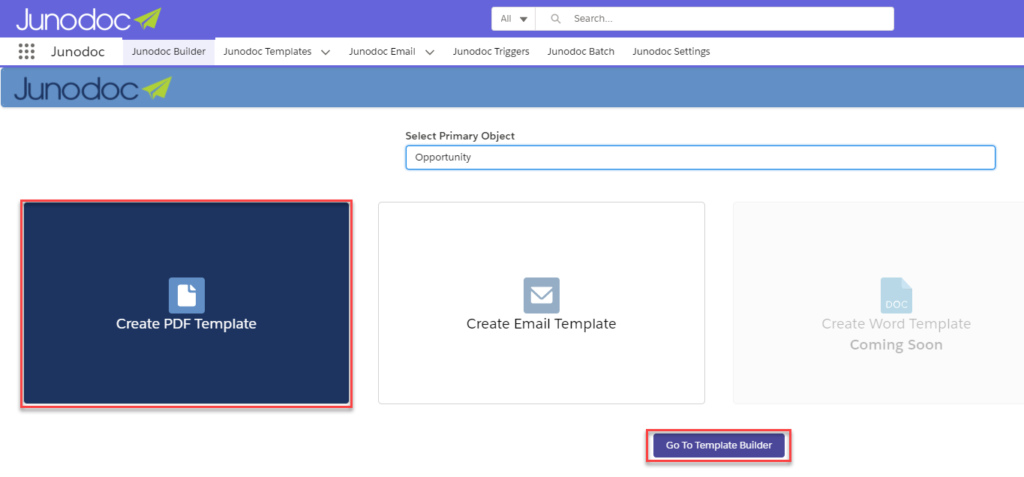Click the Junodoc logo in blue banner
Screen dimensions: 1024x477
click(x=93, y=88)
